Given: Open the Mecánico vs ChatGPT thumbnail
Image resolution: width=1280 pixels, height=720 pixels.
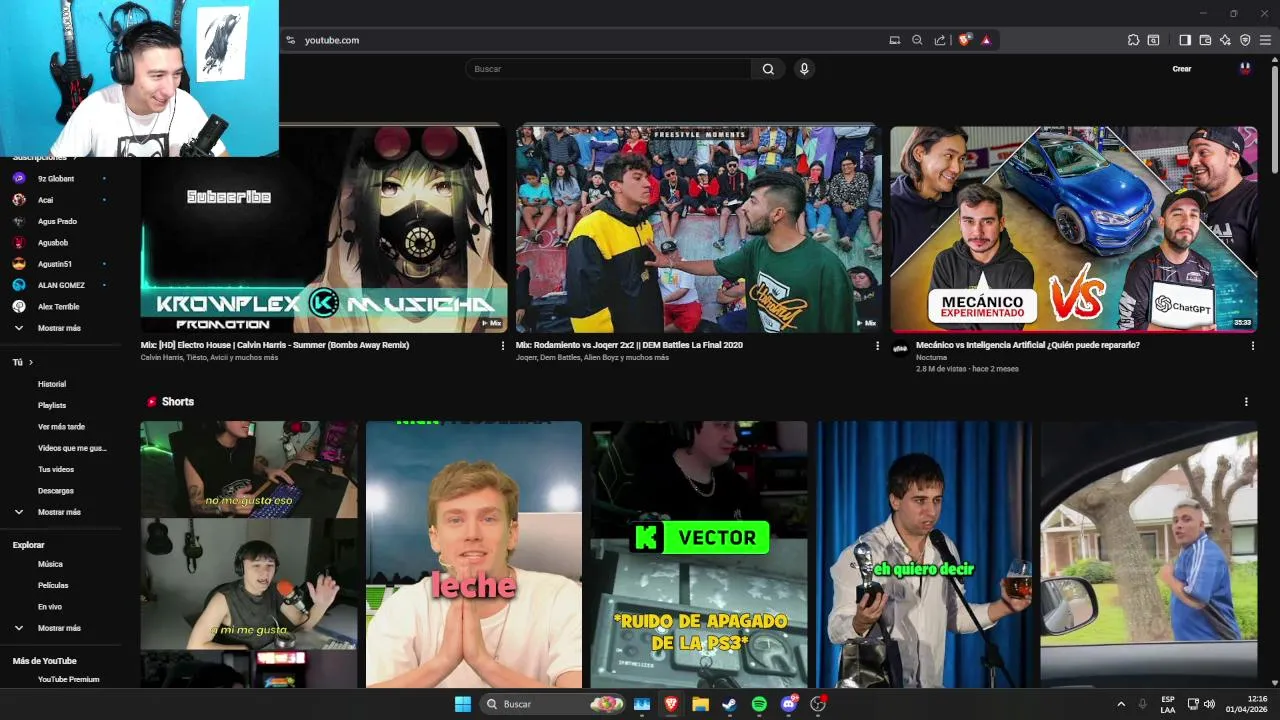Looking at the screenshot, I should (1074, 229).
